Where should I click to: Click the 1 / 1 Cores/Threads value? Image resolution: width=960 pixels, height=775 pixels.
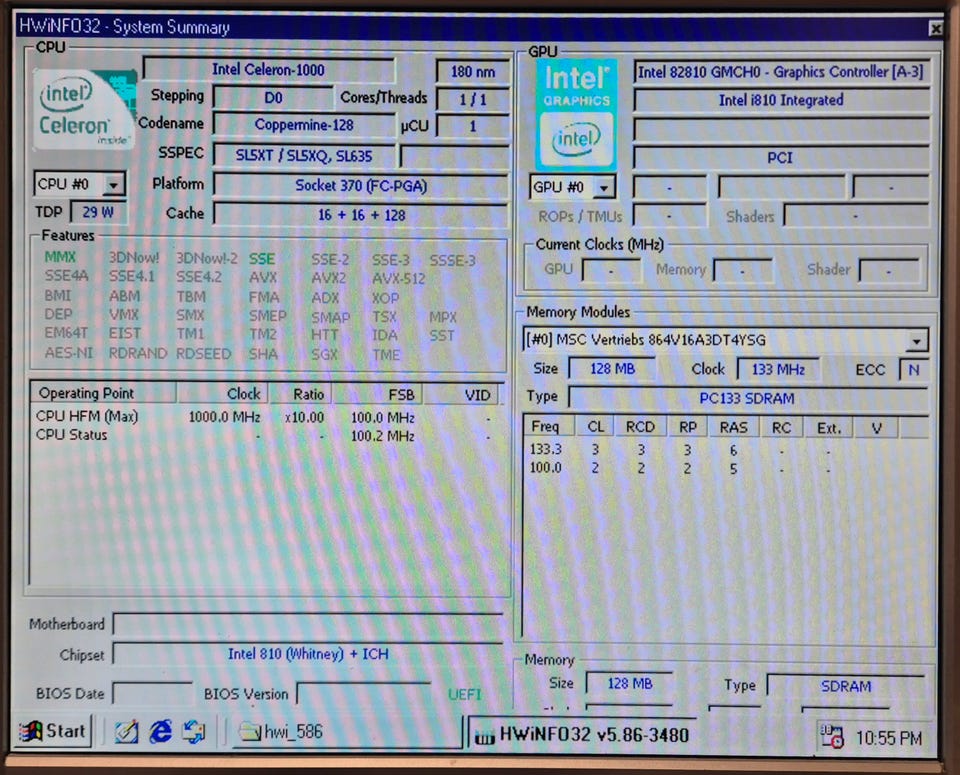[472, 99]
